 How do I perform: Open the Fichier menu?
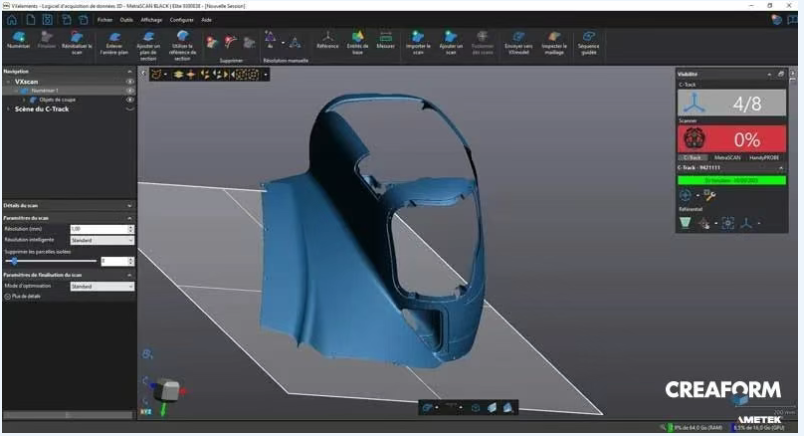[105, 20]
